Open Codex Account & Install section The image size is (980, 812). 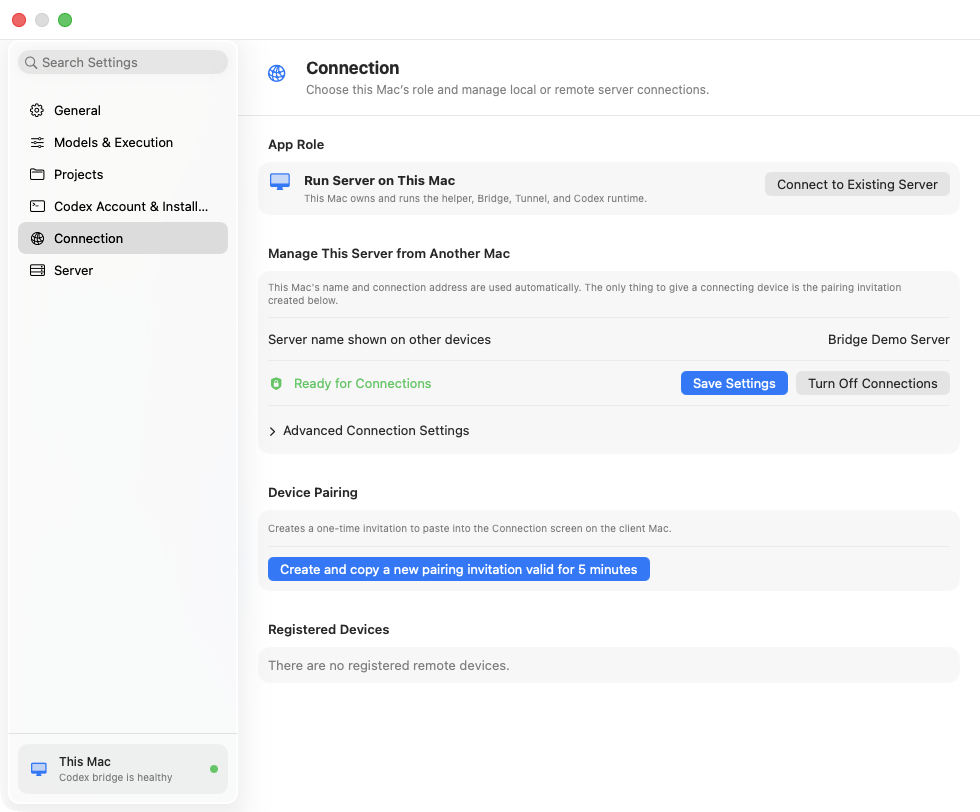click(122, 206)
